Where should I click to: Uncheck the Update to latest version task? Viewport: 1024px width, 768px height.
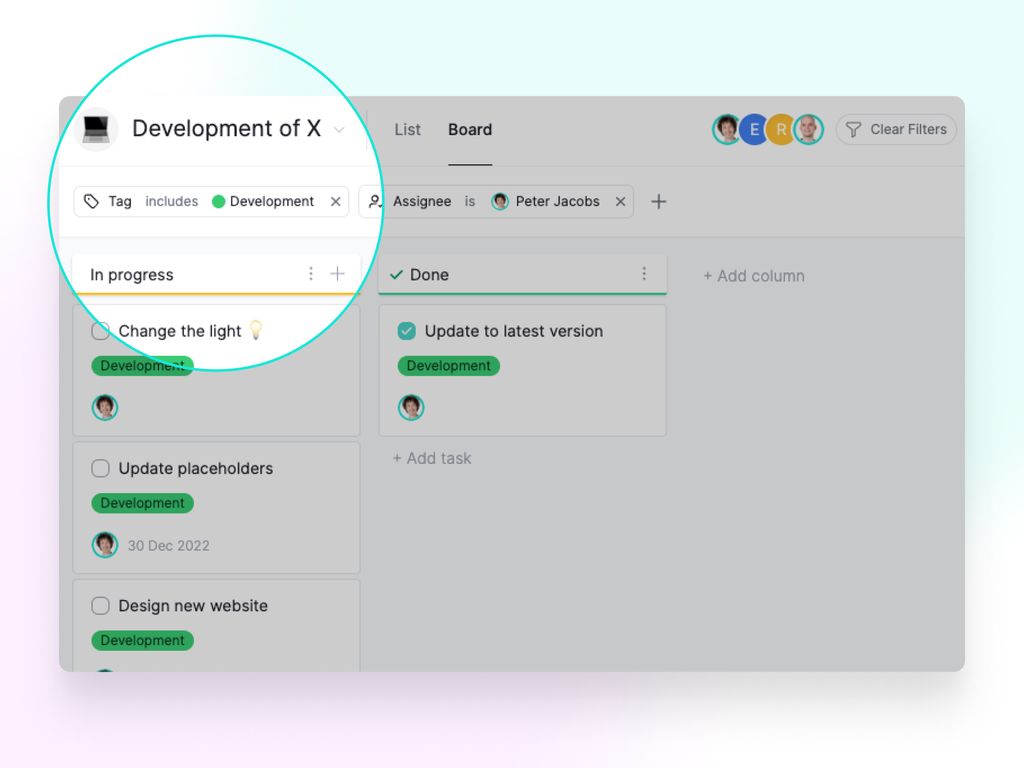coord(407,331)
